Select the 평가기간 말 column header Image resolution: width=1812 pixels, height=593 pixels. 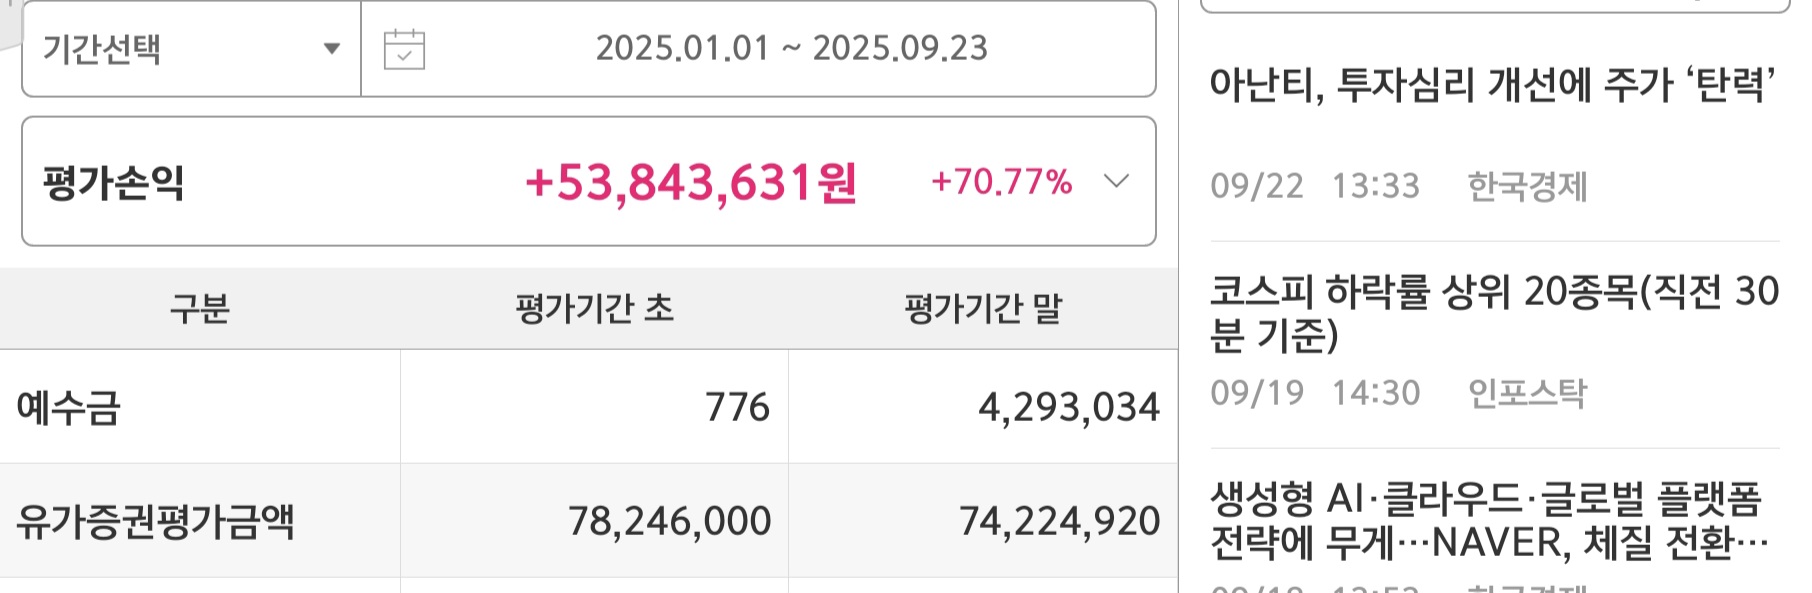click(x=983, y=308)
